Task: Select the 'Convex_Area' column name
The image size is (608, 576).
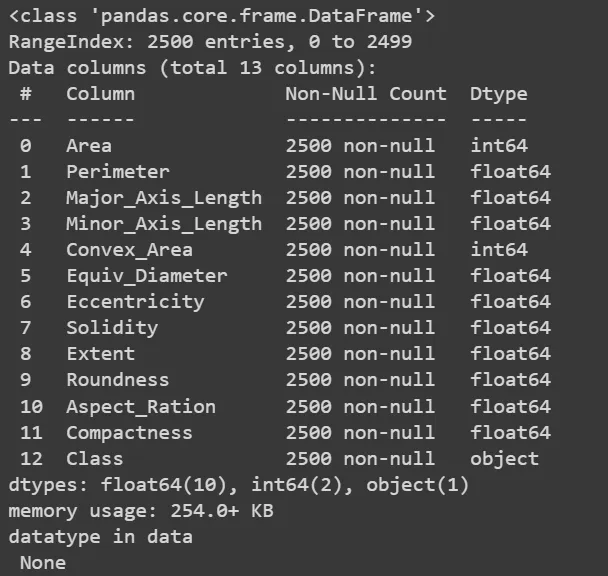Action: (129, 250)
